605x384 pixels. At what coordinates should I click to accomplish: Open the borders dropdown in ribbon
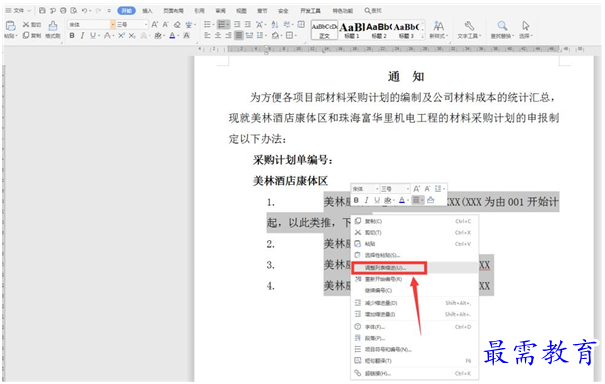(x=296, y=36)
